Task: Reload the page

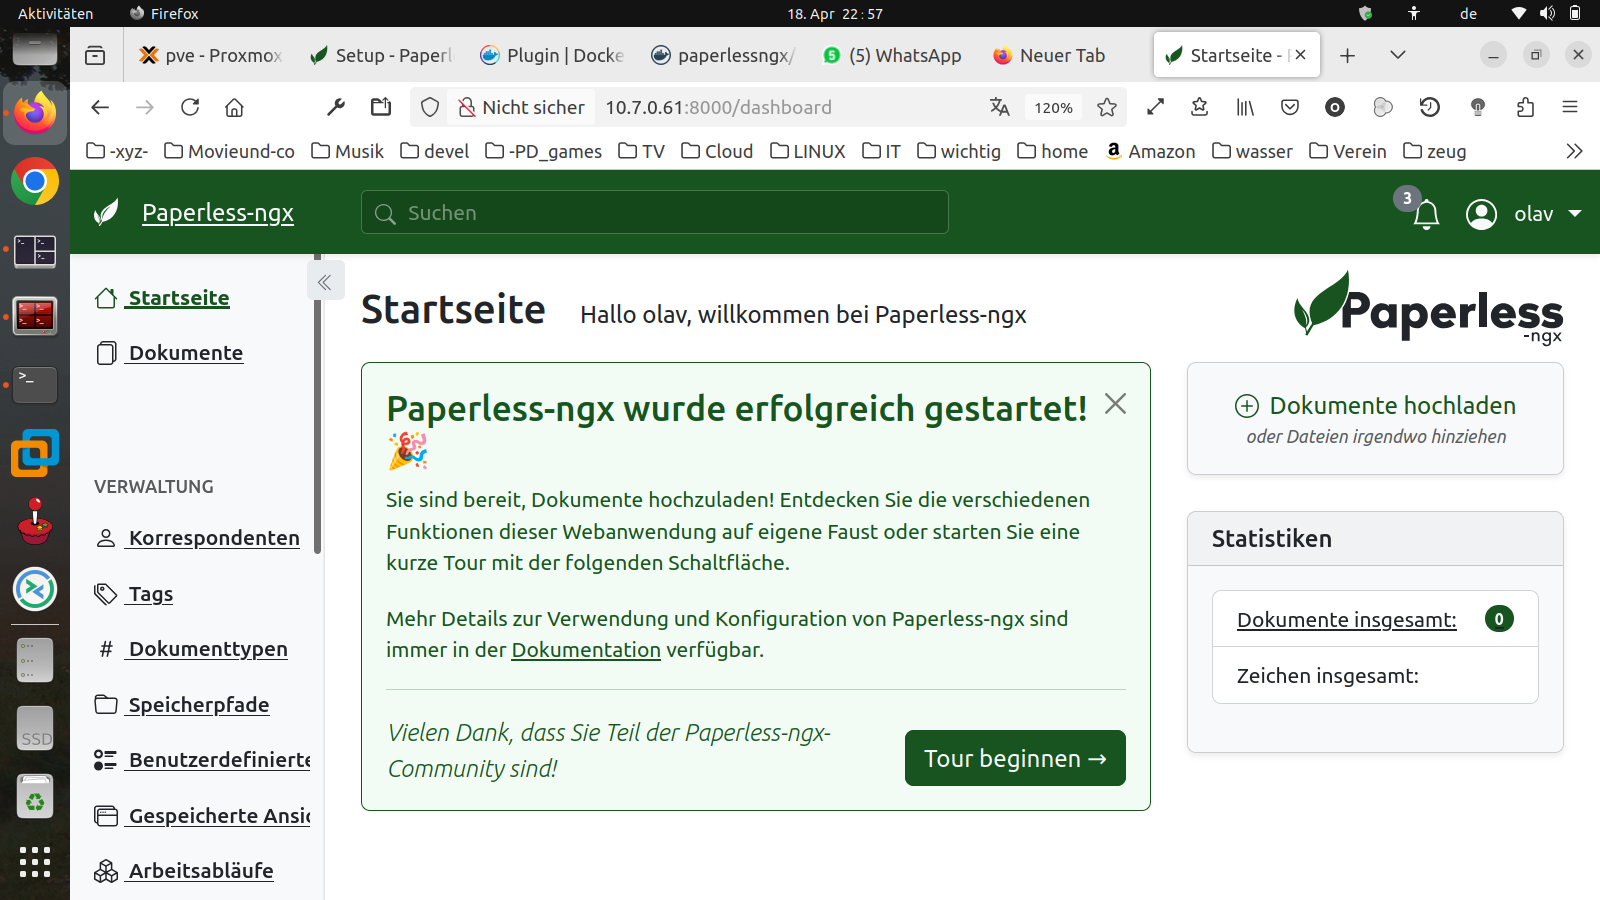Action: [x=190, y=107]
